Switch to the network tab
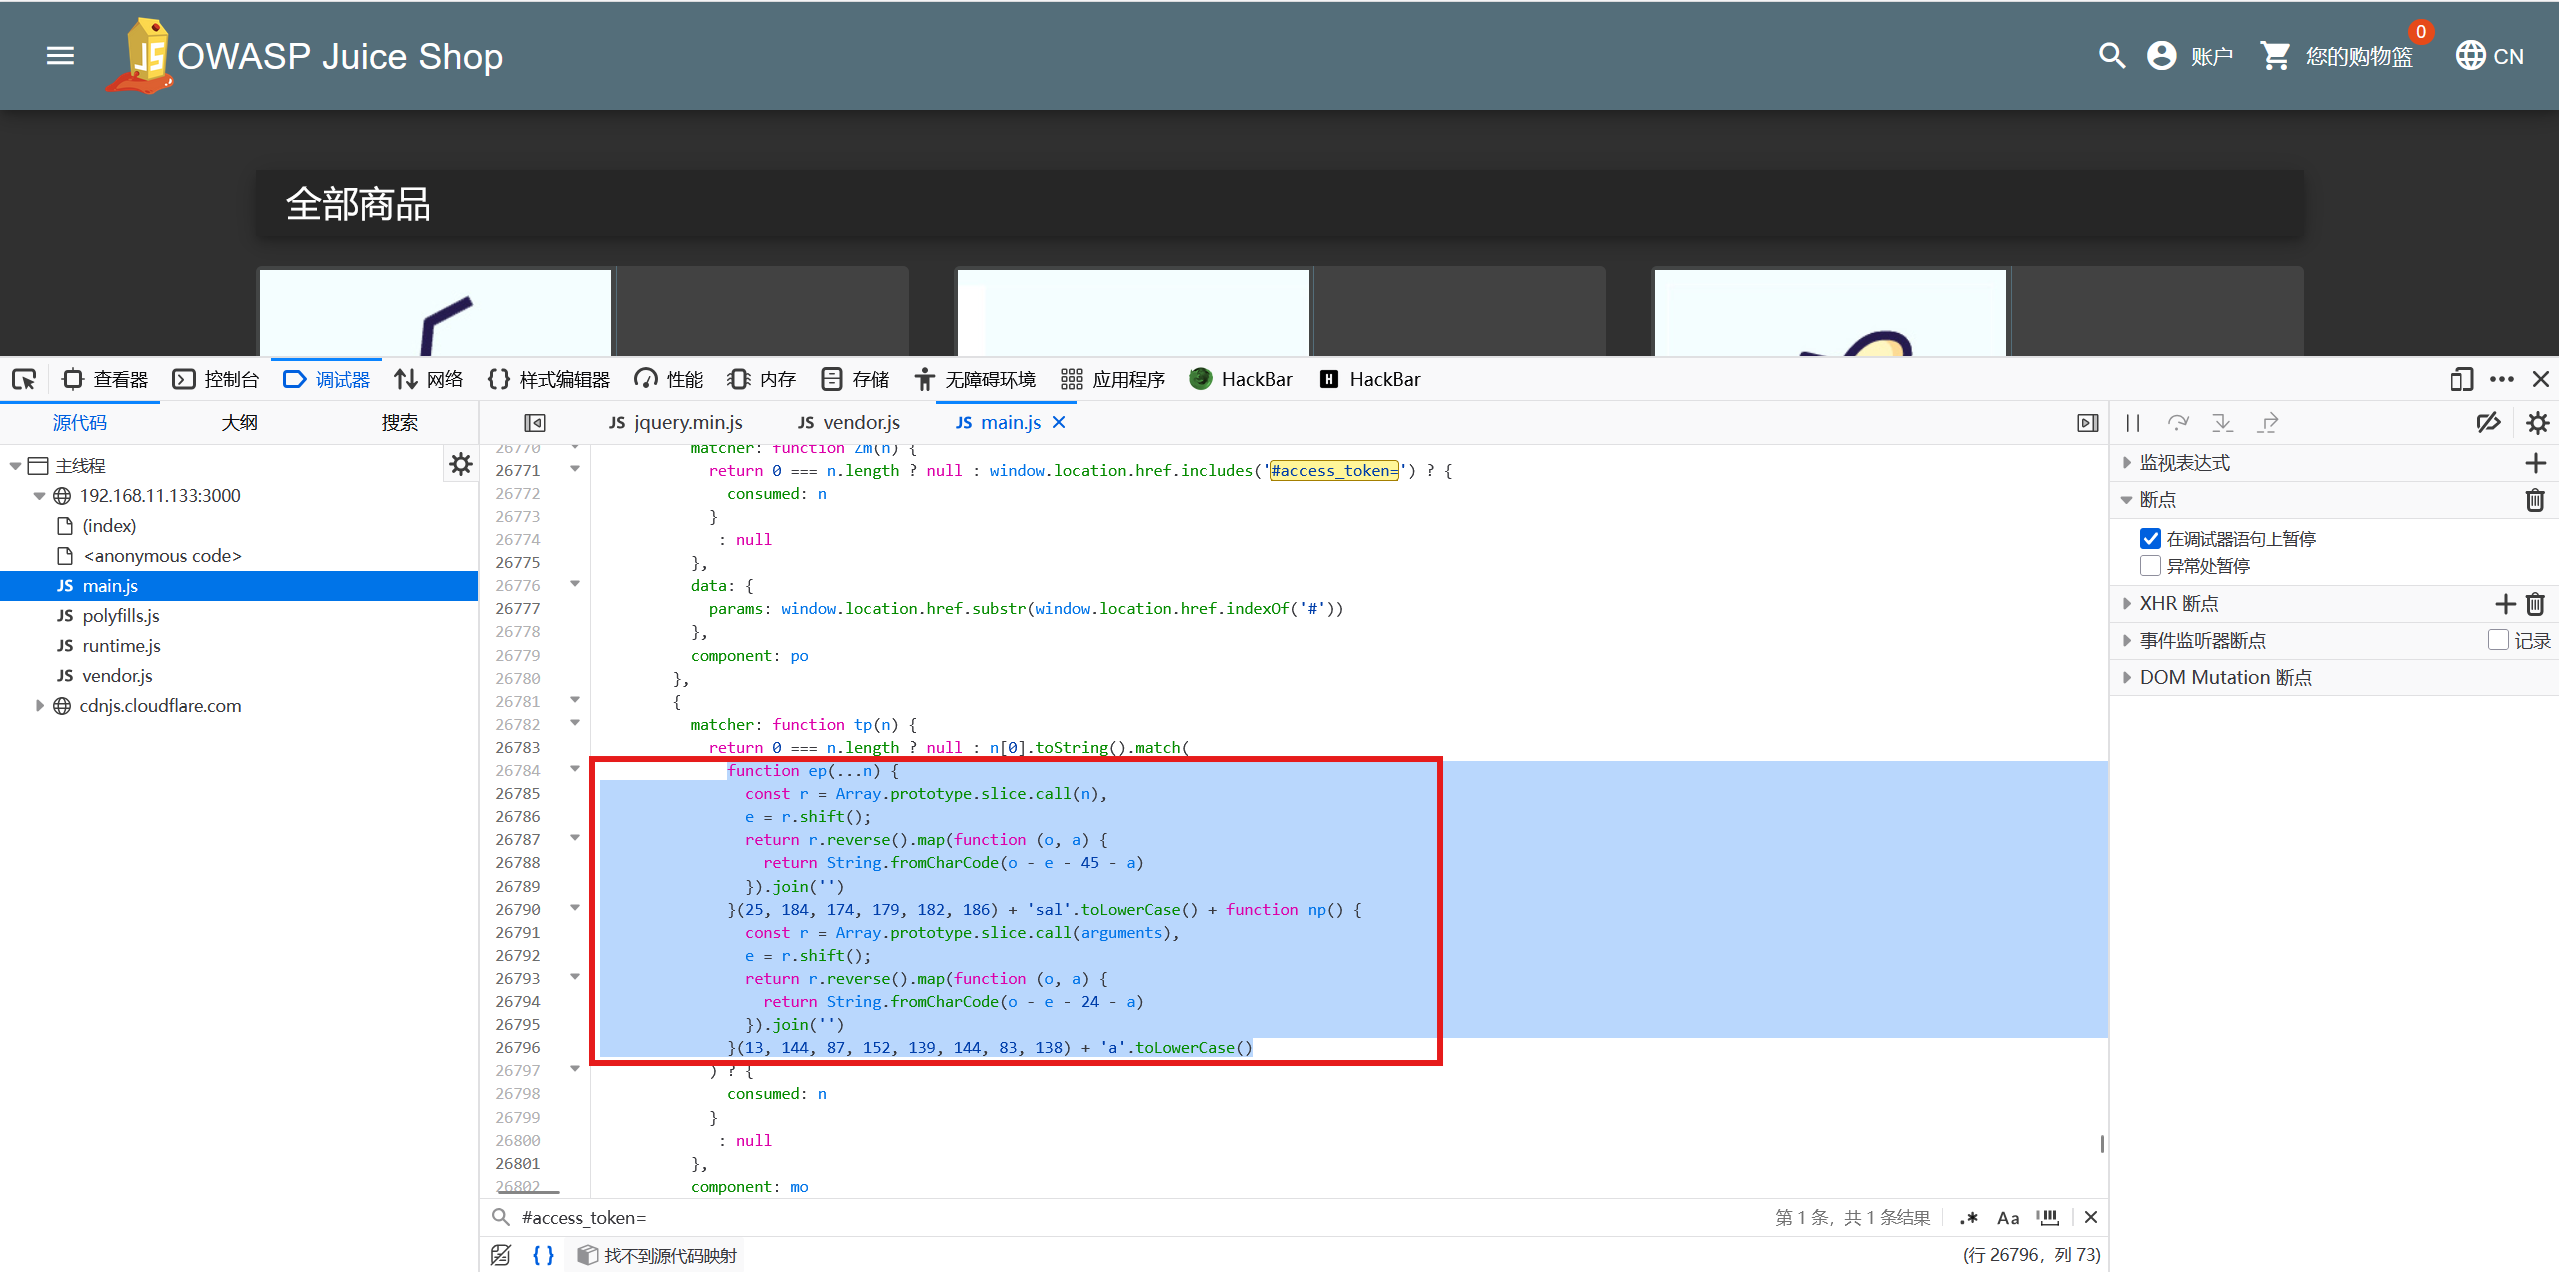Image resolution: width=2559 pixels, height=1272 pixels. [429, 379]
